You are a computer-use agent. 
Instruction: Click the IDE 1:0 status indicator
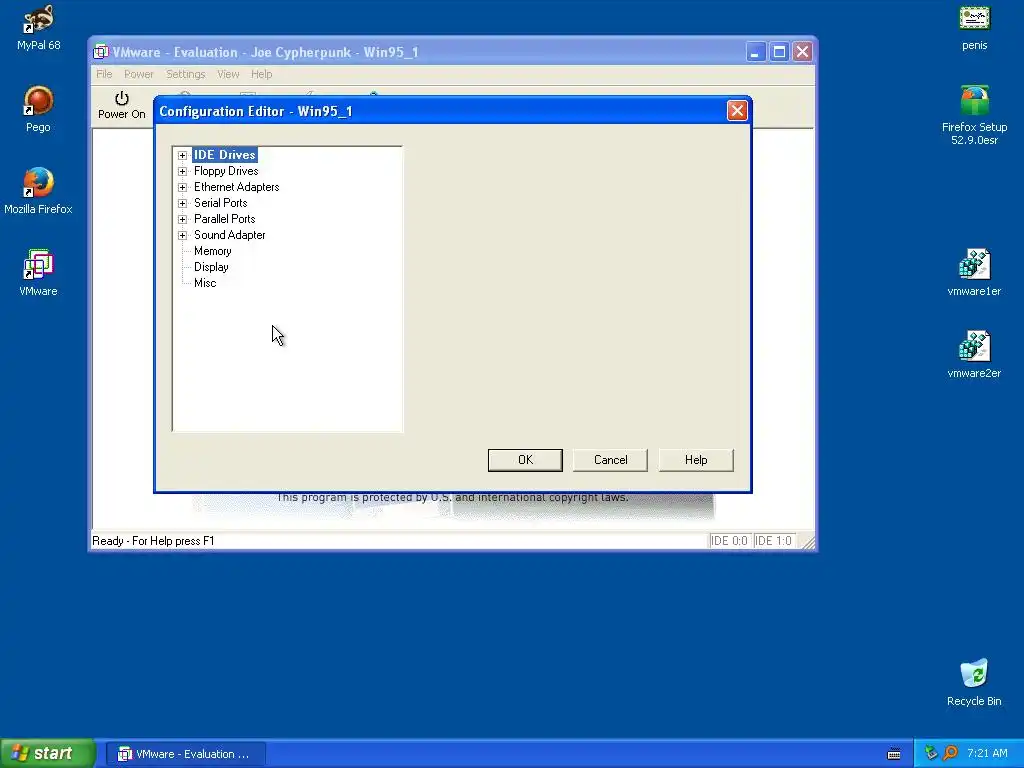click(x=773, y=541)
